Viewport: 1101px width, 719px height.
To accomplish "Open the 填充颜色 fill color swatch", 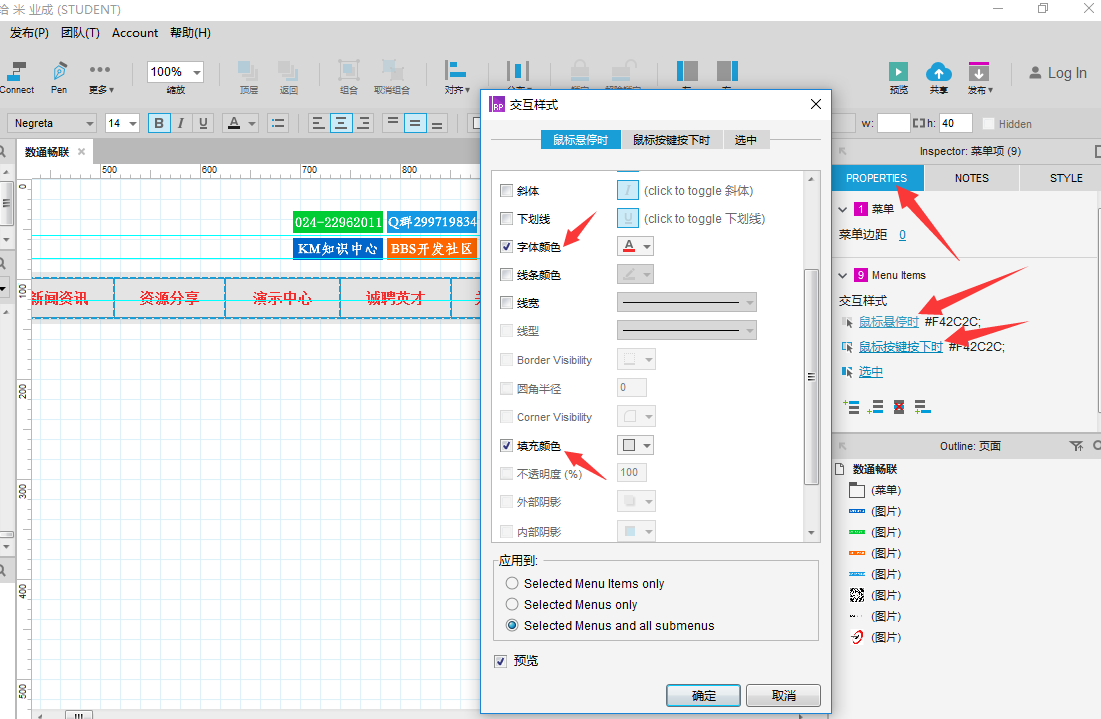I will (x=635, y=445).
